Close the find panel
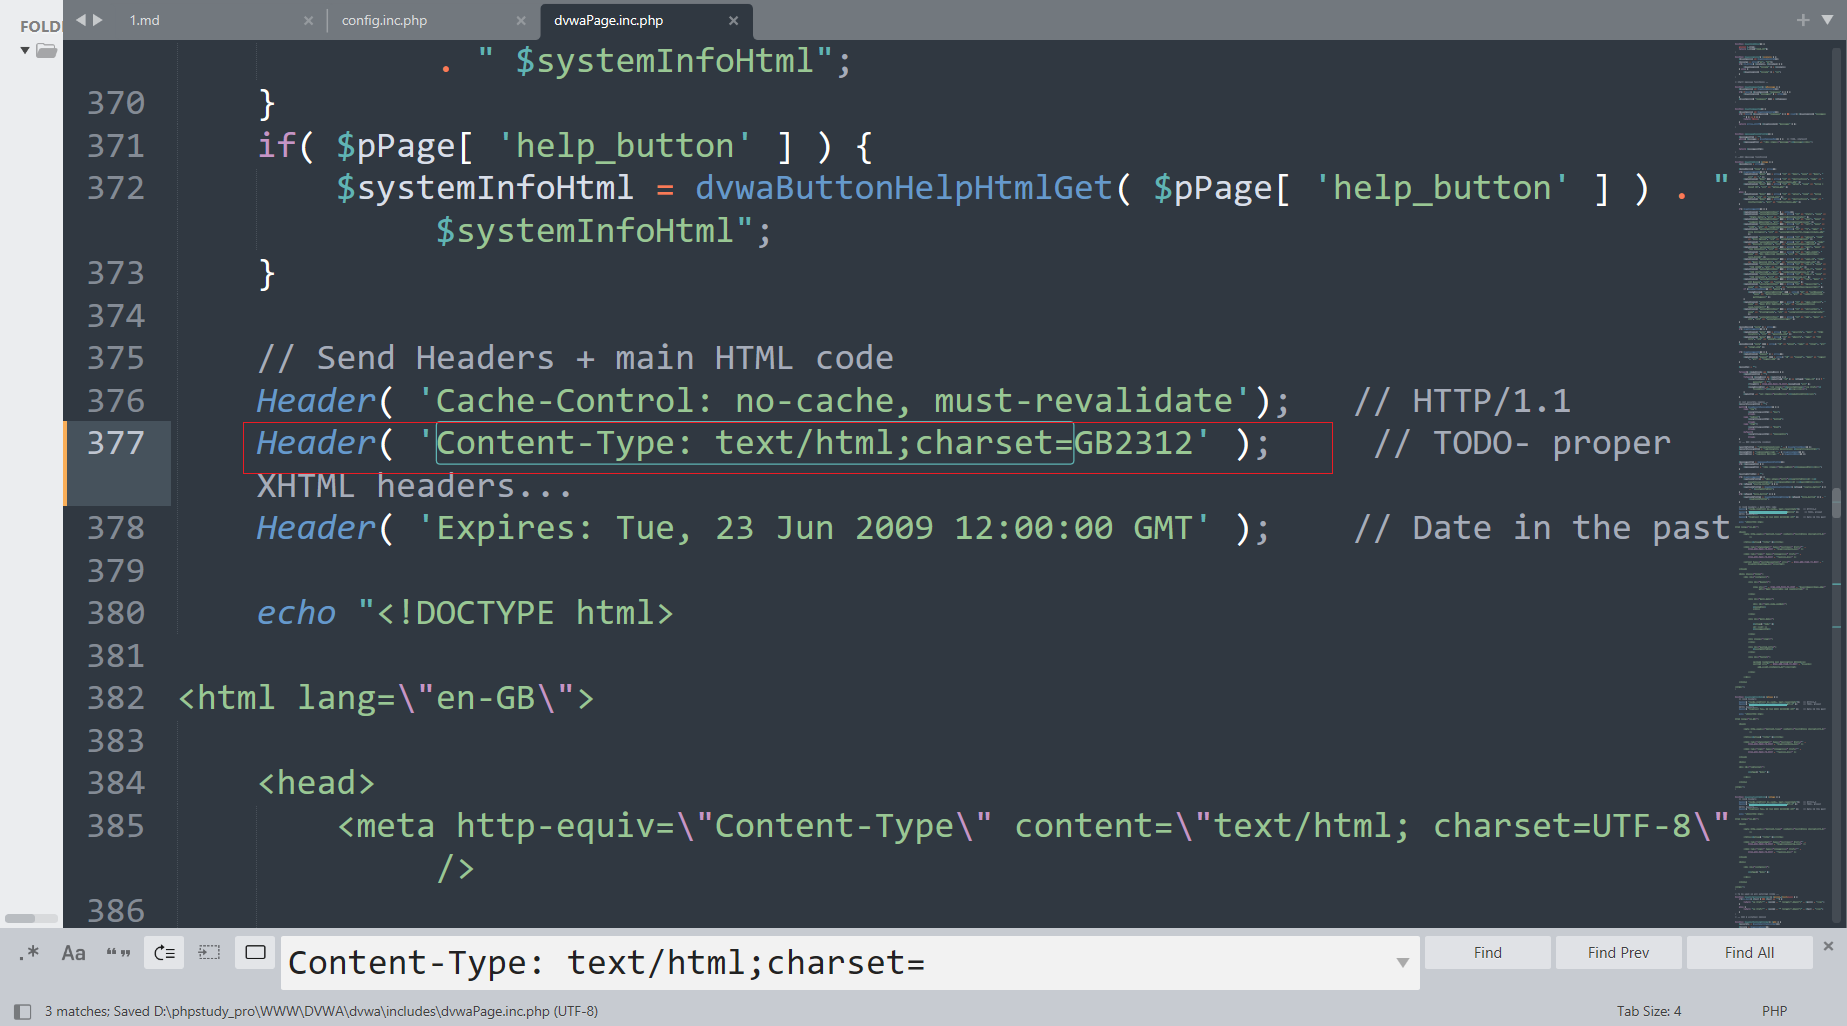This screenshot has width=1847, height=1026. (1828, 946)
